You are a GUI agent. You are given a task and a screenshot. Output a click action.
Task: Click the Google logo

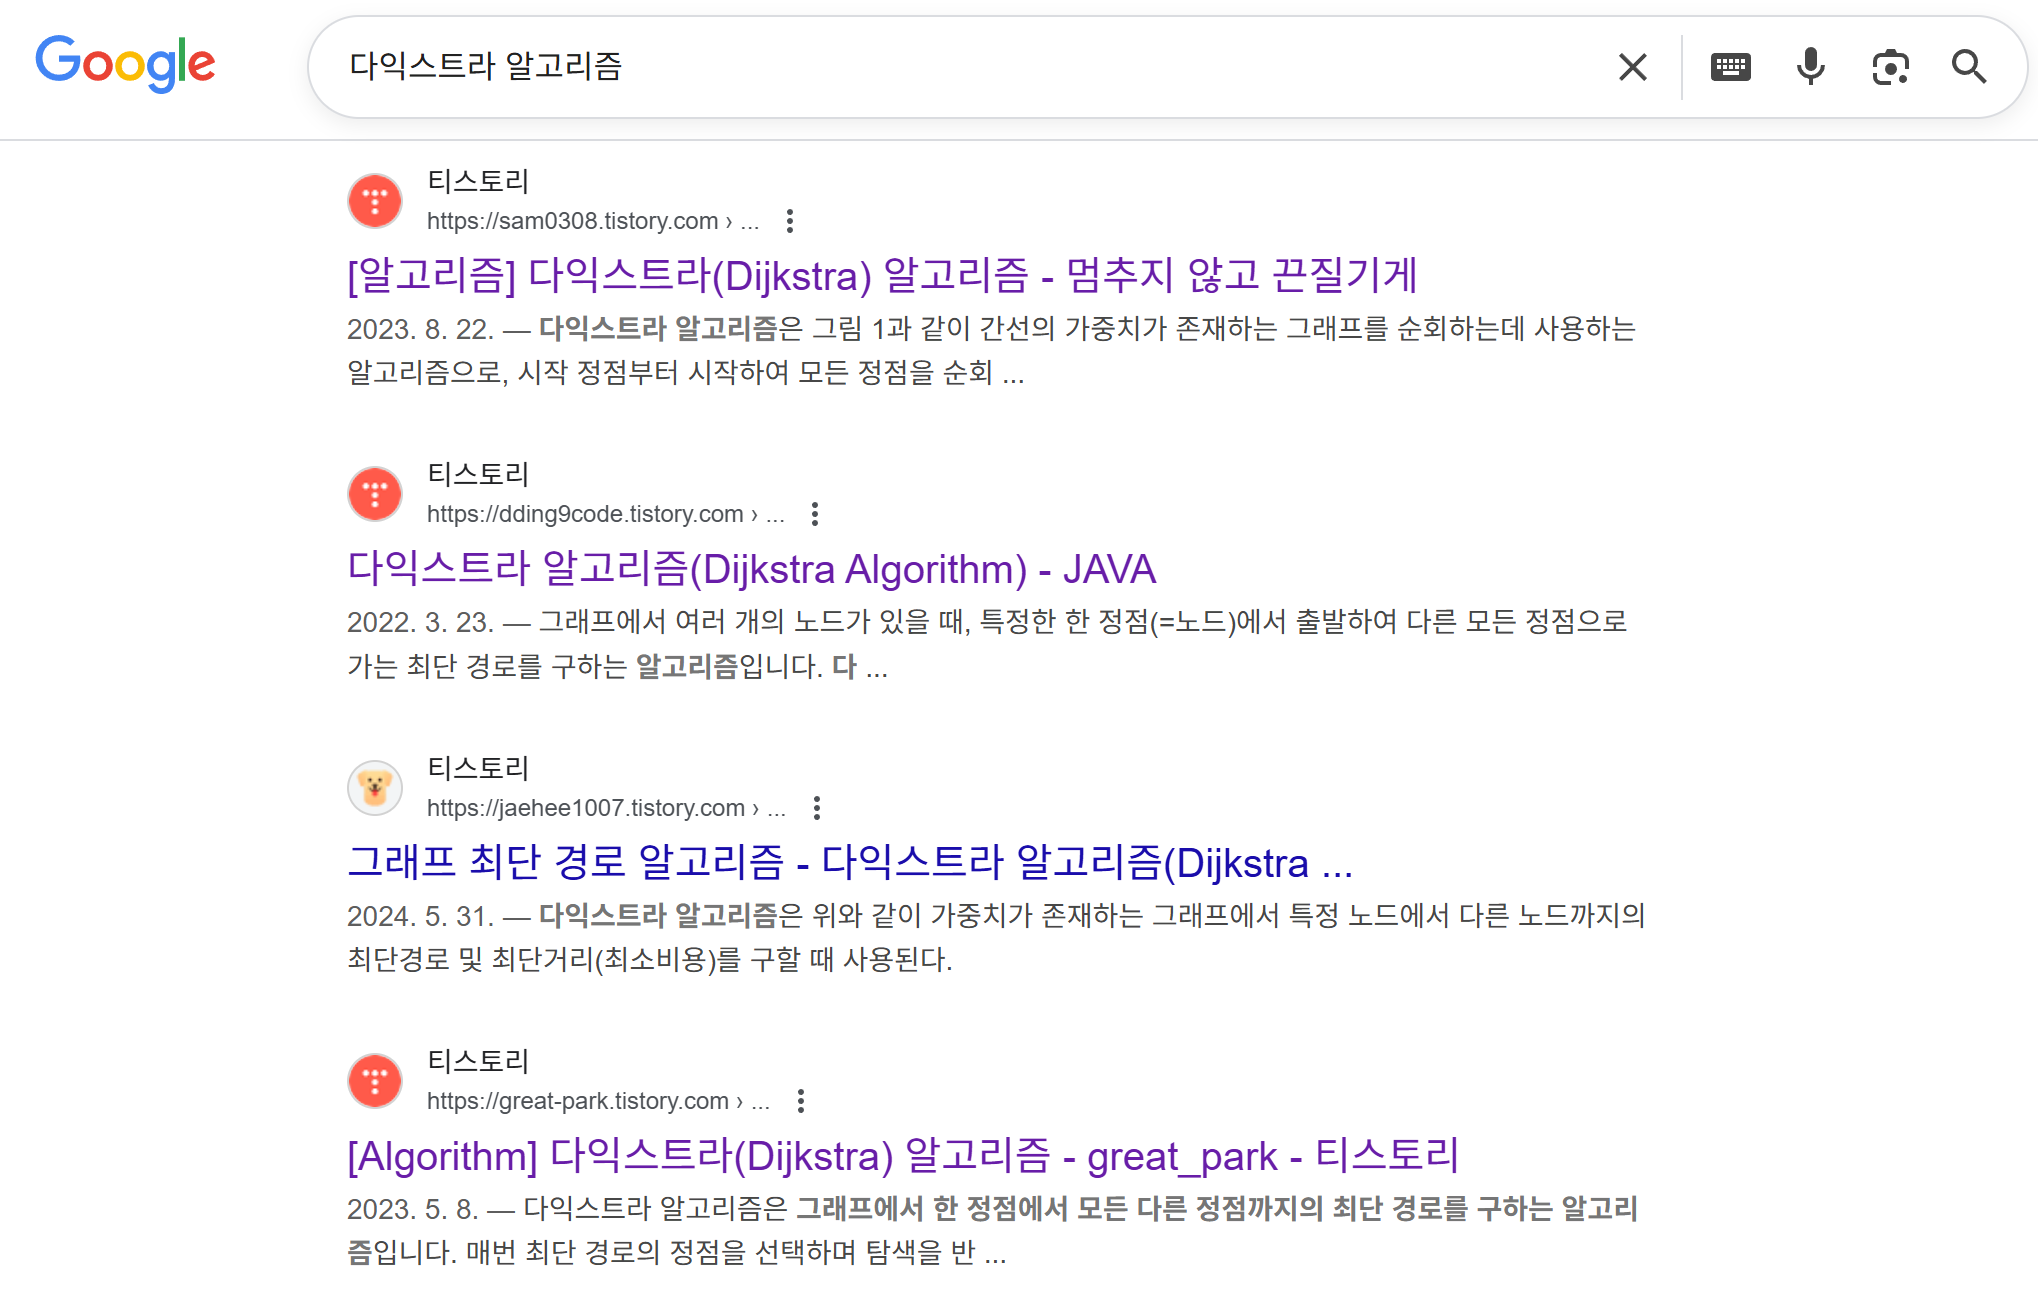pos(125,64)
